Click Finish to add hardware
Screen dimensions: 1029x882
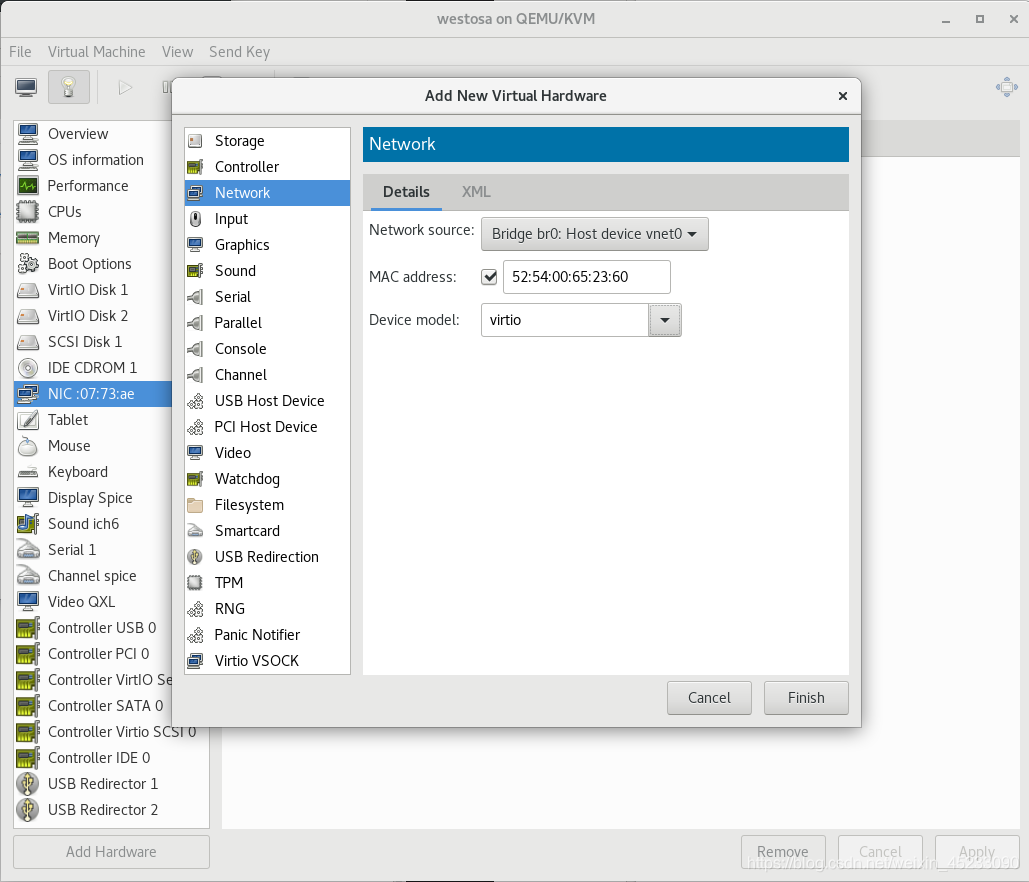coord(806,698)
